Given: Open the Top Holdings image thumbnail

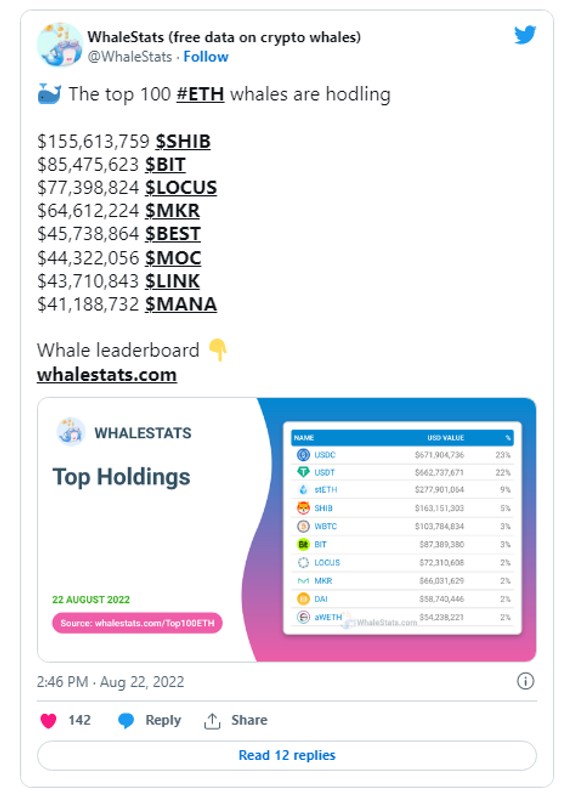Looking at the screenshot, I should [287, 530].
